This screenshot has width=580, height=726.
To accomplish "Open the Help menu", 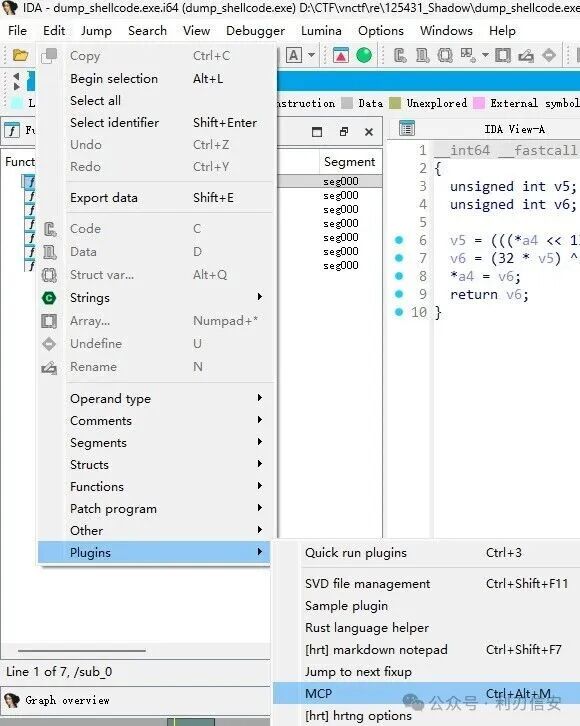I will click(x=502, y=31).
